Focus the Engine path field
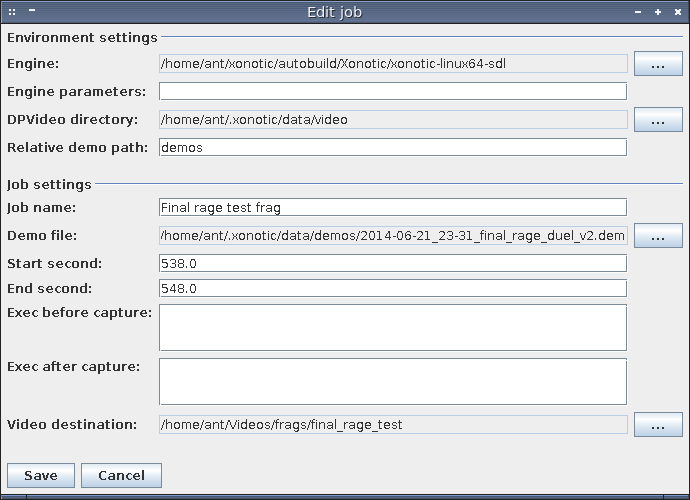The height and width of the screenshot is (500, 690). click(392, 64)
